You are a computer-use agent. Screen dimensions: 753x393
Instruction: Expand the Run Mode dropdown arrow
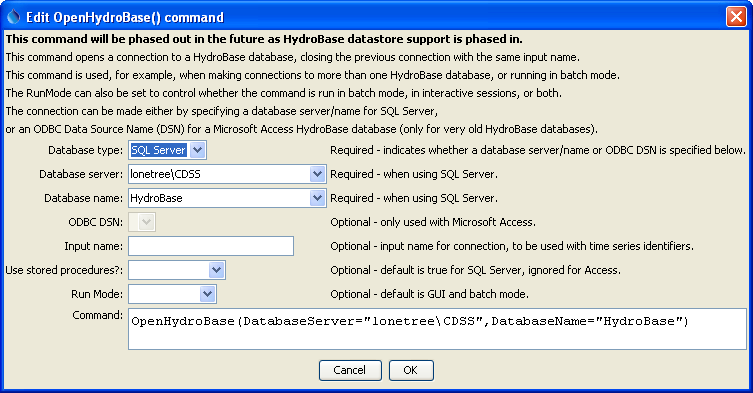coord(207,294)
